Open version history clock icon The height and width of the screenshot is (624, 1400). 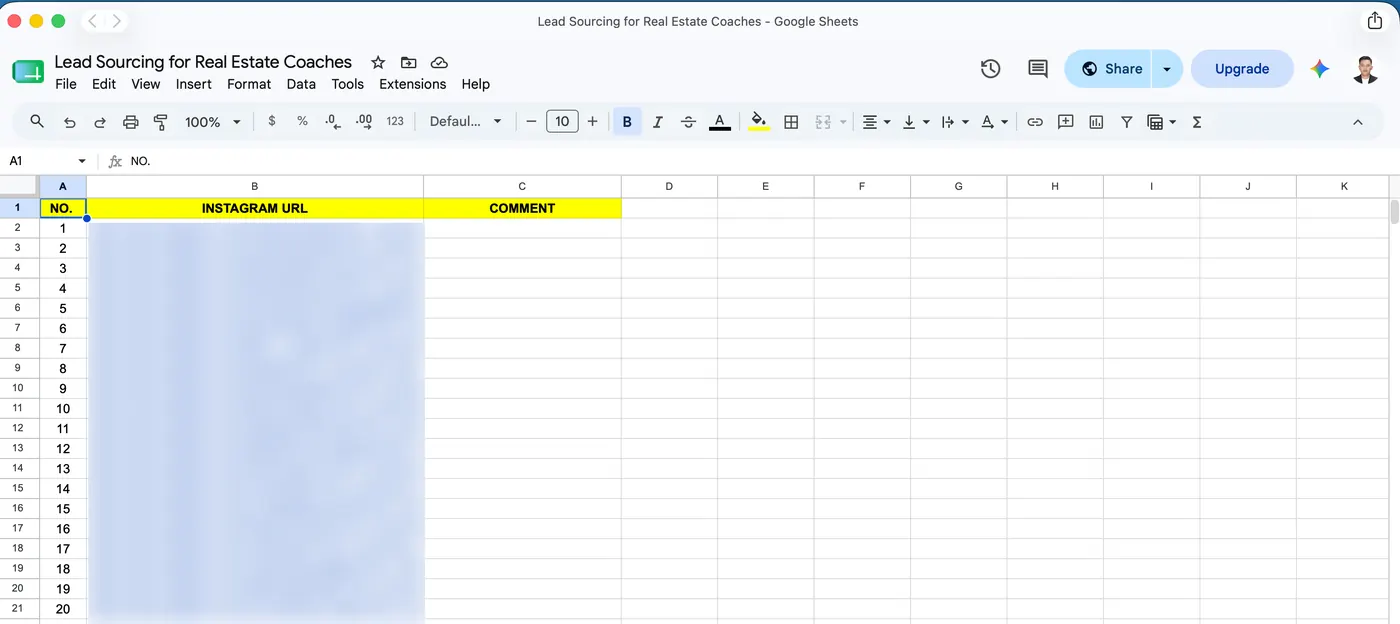pyautogui.click(x=990, y=69)
